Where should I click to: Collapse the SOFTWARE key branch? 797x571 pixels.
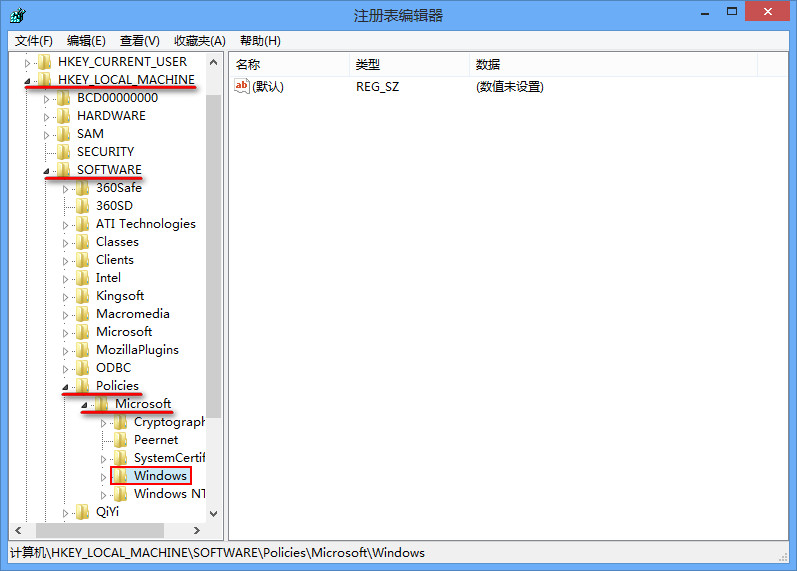pos(47,171)
